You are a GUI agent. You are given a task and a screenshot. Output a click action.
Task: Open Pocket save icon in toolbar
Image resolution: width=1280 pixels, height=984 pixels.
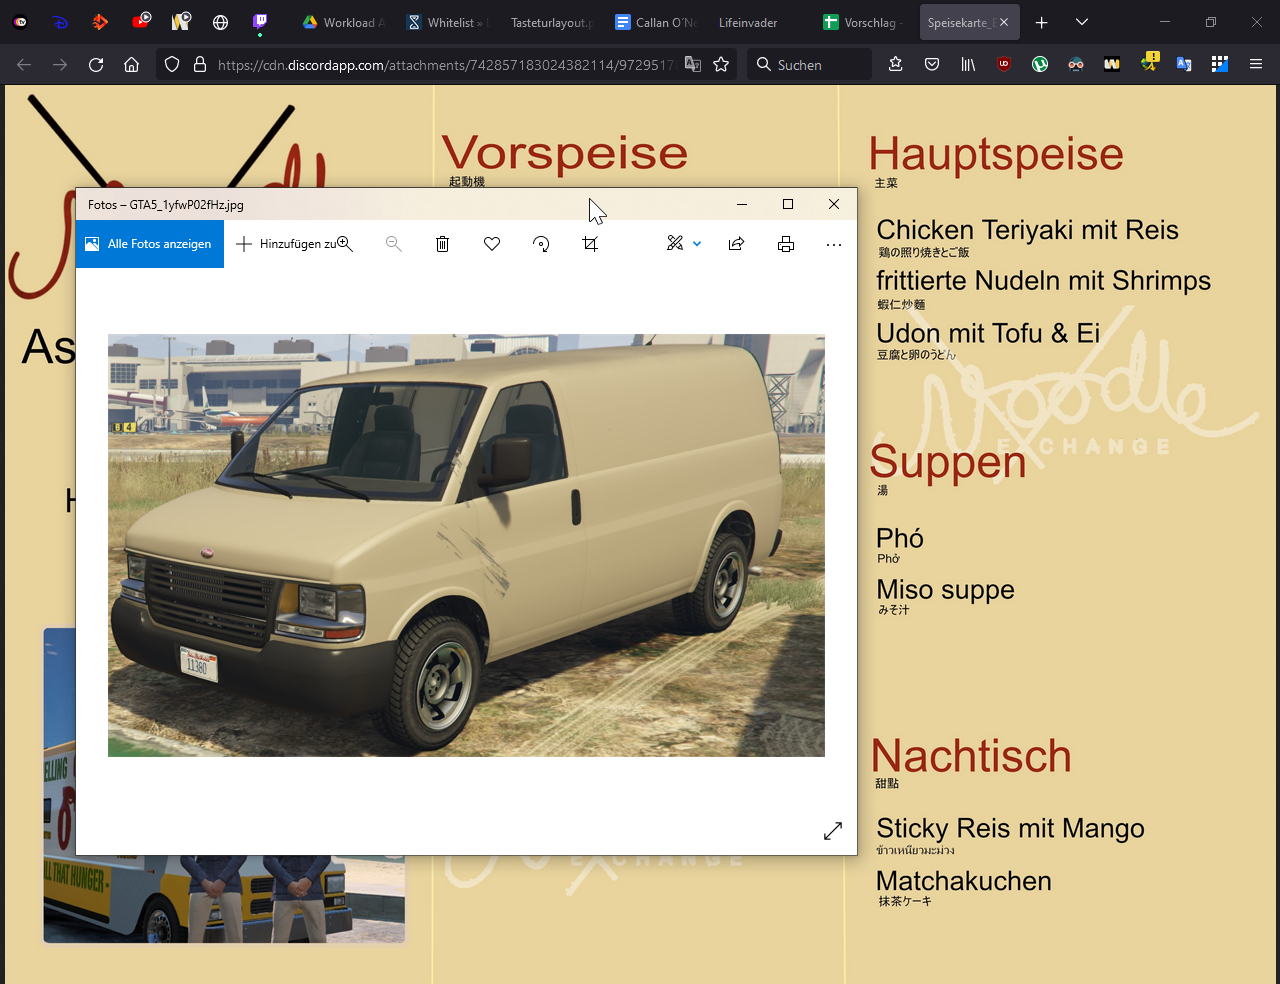pyautogui.click(x=932, y=65)
